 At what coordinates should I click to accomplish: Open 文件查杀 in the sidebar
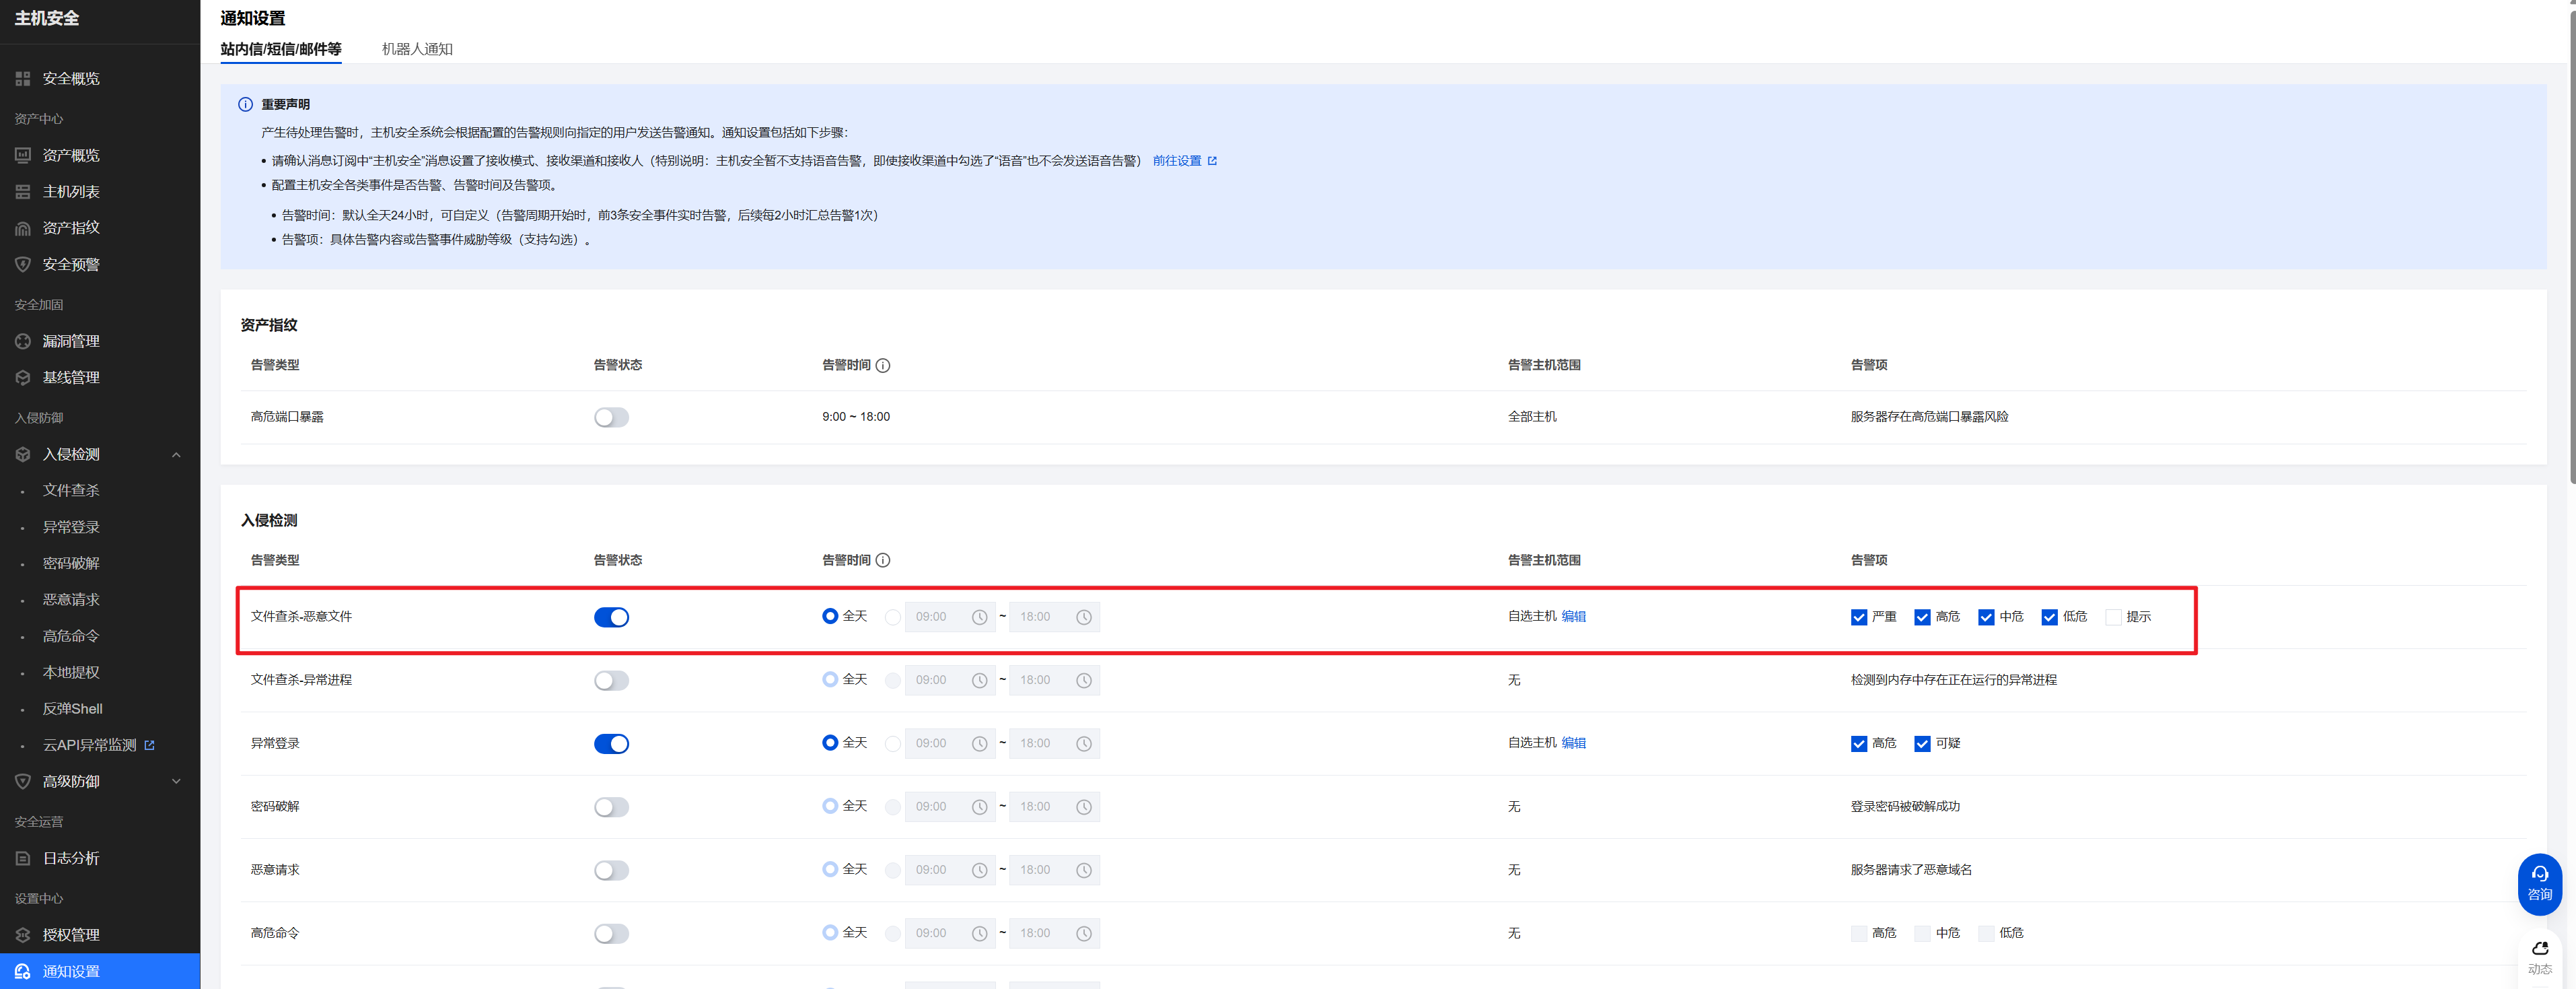pos(71,491)
